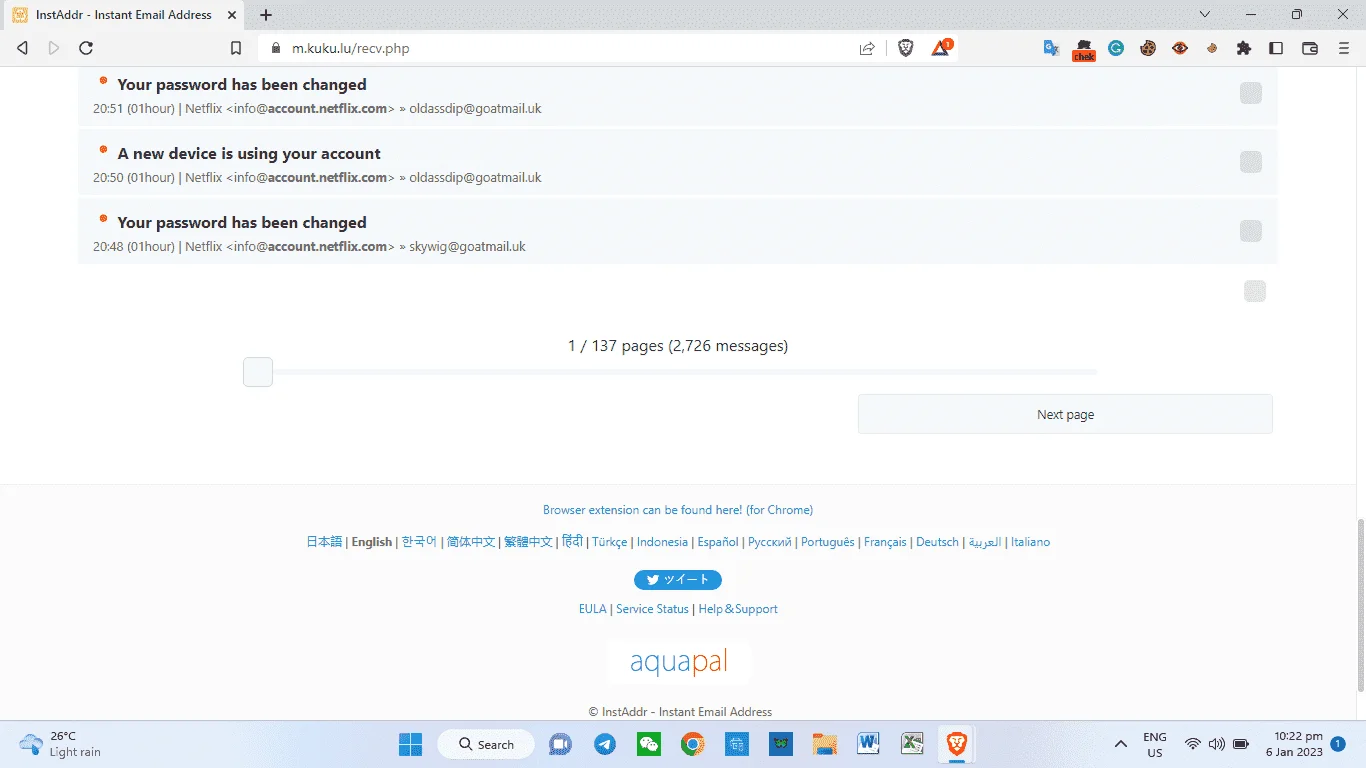Go back using browser back arrow
Image resolution: width=1366 pixels, height=768 pixels.
click(23, 48)
